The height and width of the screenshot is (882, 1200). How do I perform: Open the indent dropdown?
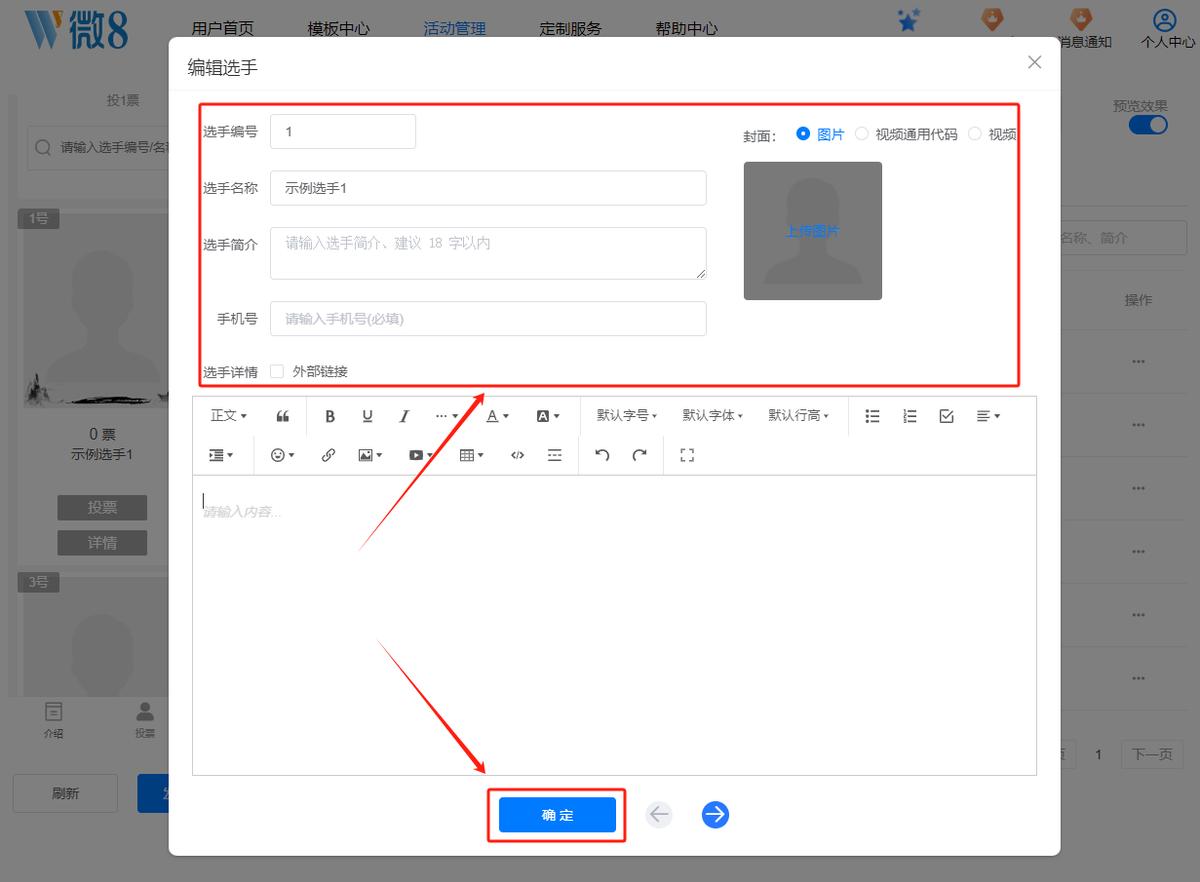(x=221, y=455)
